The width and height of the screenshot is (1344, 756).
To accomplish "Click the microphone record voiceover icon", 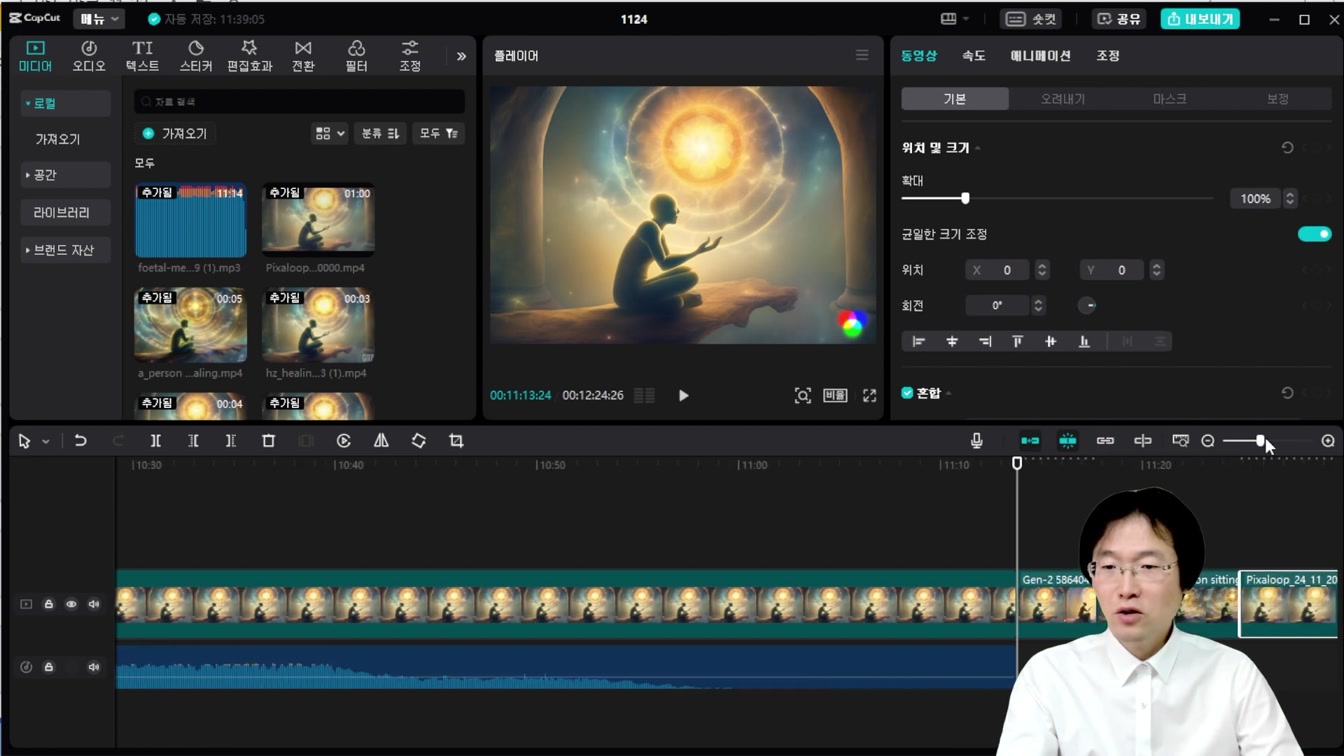I will pyautogui.click(x=977, y=441).
